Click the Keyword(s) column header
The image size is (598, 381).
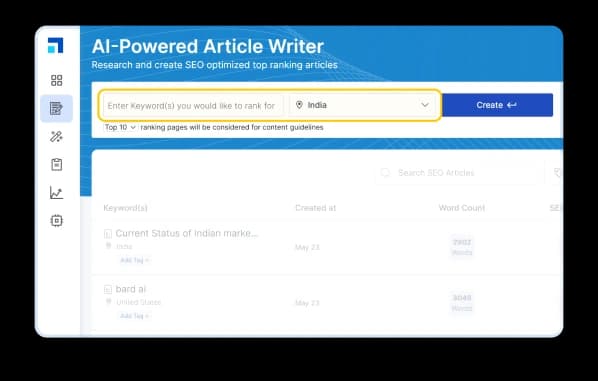[125, 208]
